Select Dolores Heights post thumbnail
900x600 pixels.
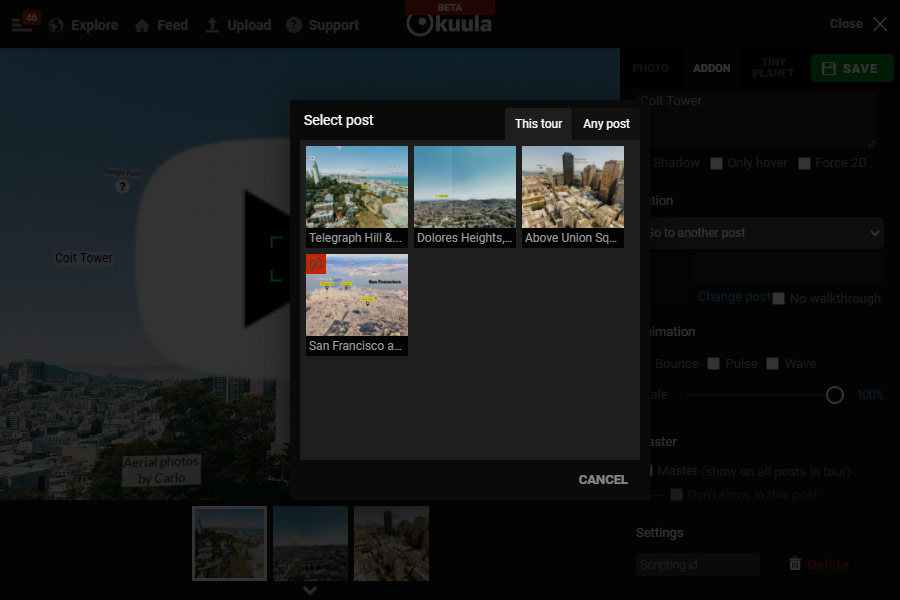point(465,196)
